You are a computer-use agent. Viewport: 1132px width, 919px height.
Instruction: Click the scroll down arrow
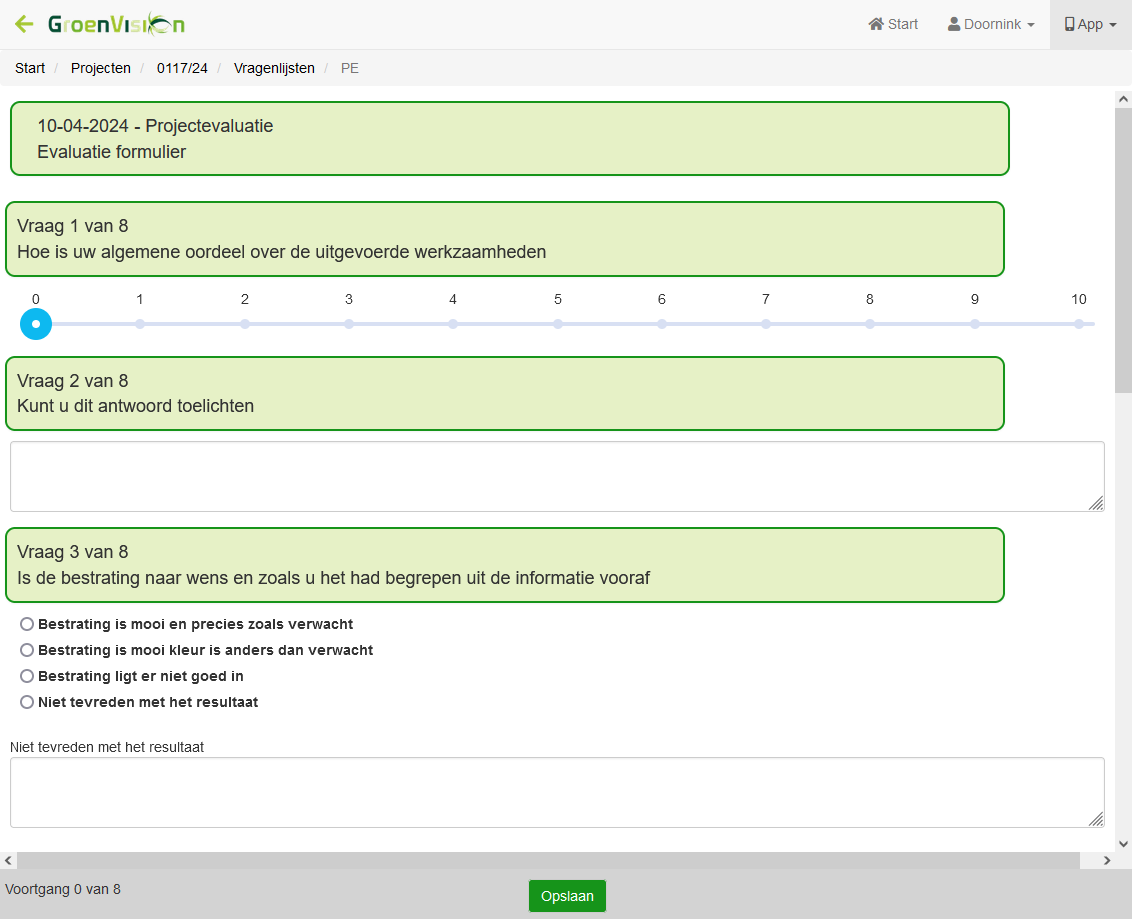point(1123,844)
